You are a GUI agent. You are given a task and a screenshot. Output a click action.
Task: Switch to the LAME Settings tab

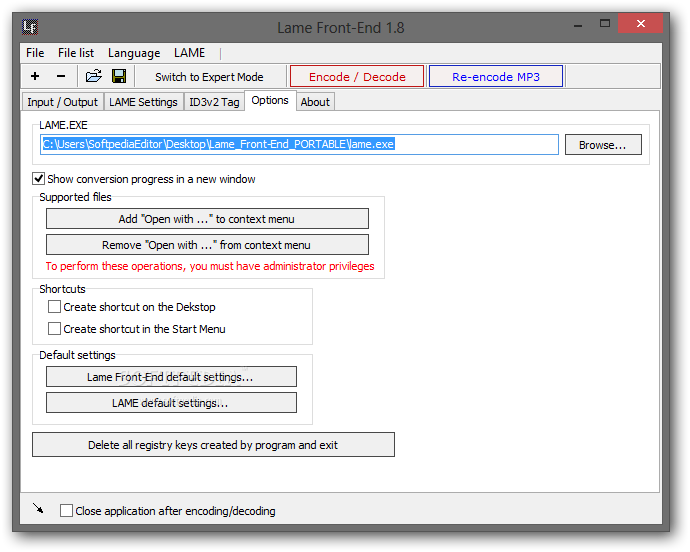coord(143,102)
